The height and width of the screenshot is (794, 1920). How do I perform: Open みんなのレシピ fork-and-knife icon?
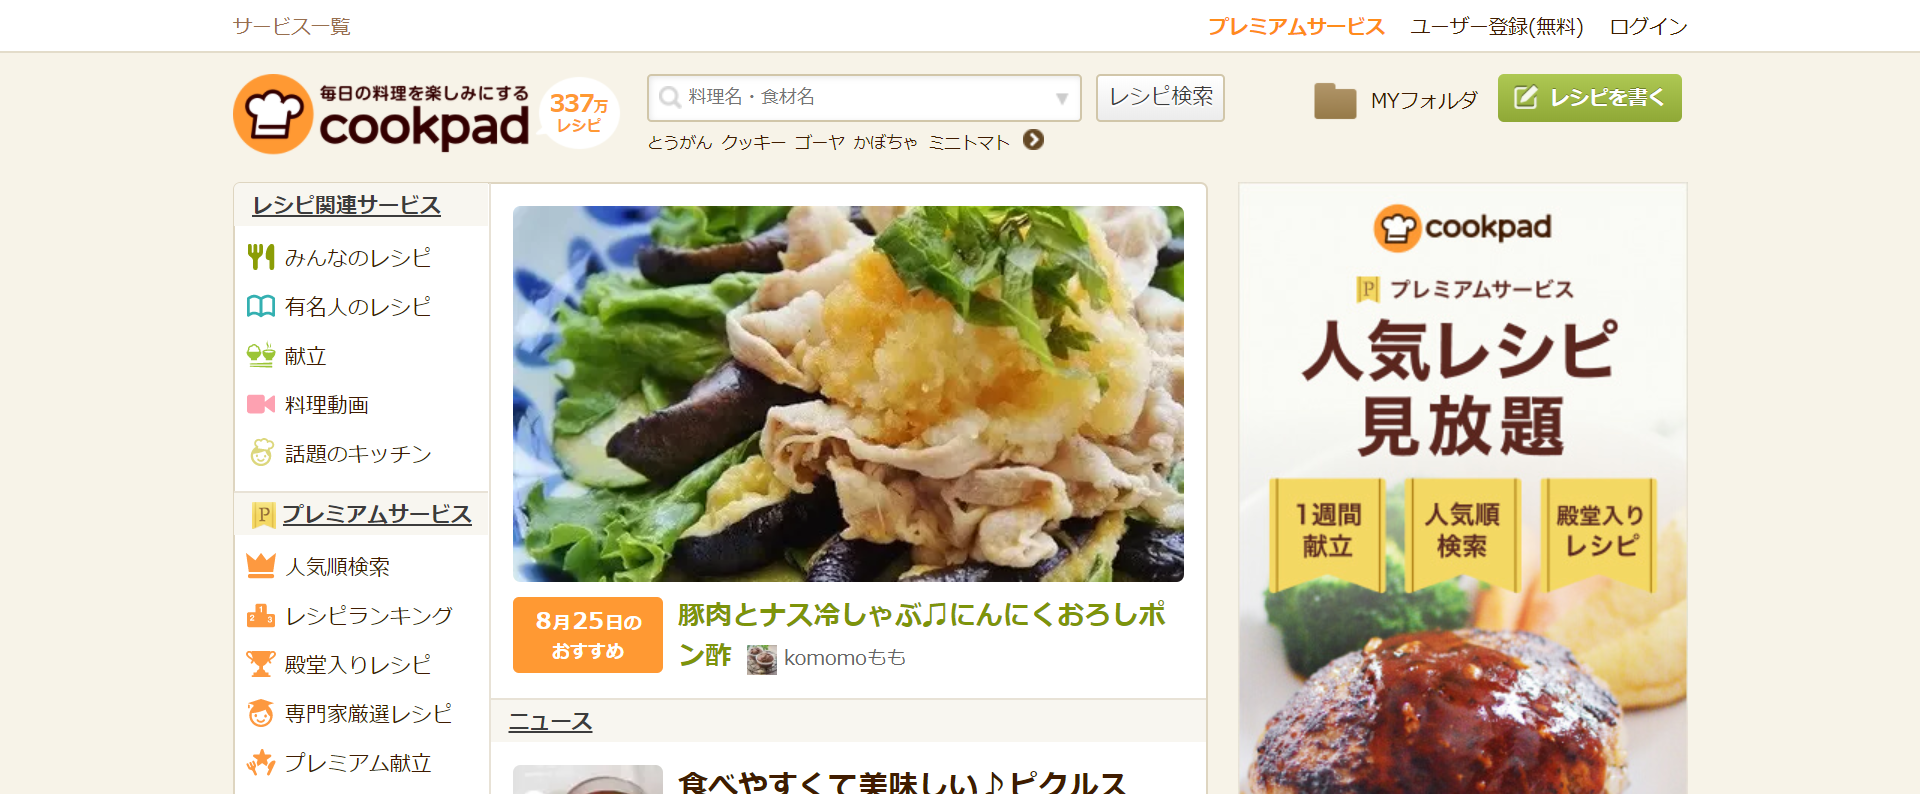pos(260,257)
